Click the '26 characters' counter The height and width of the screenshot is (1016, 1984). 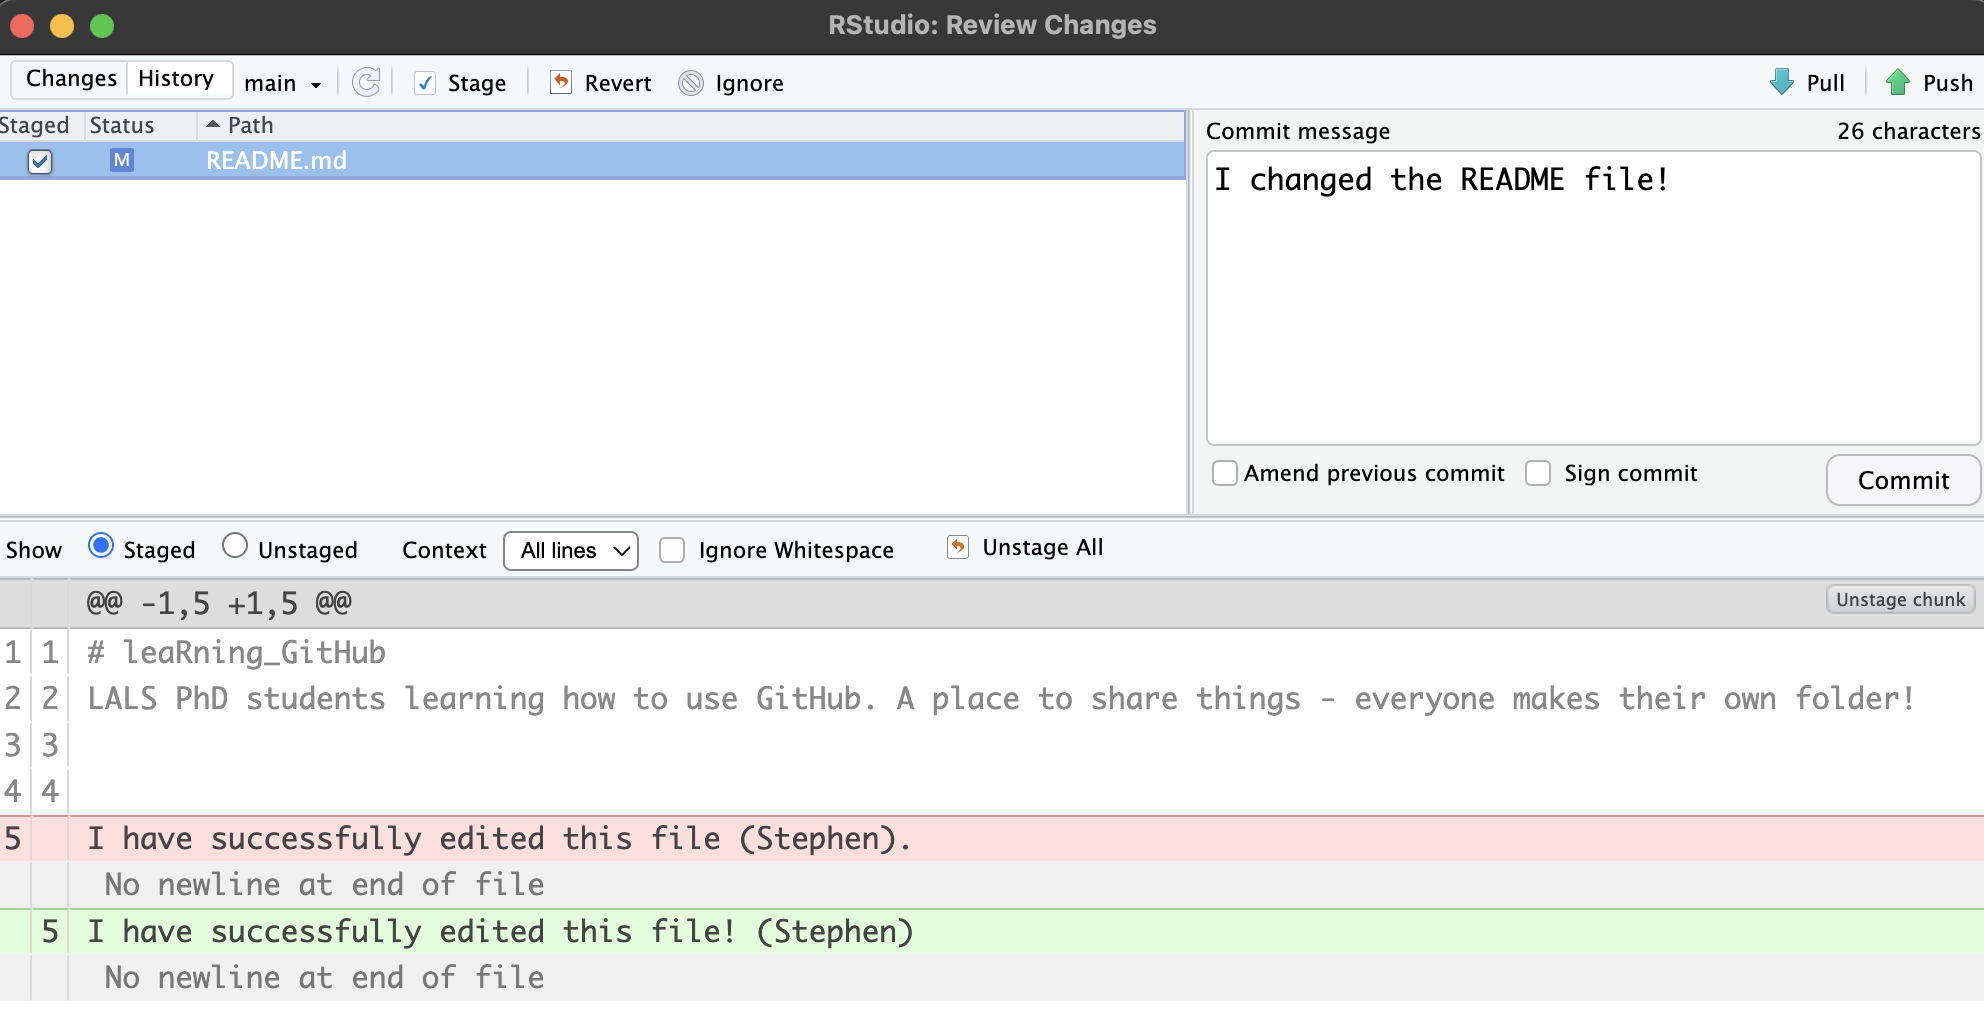pyautogui.click(x=1908, y=131)
